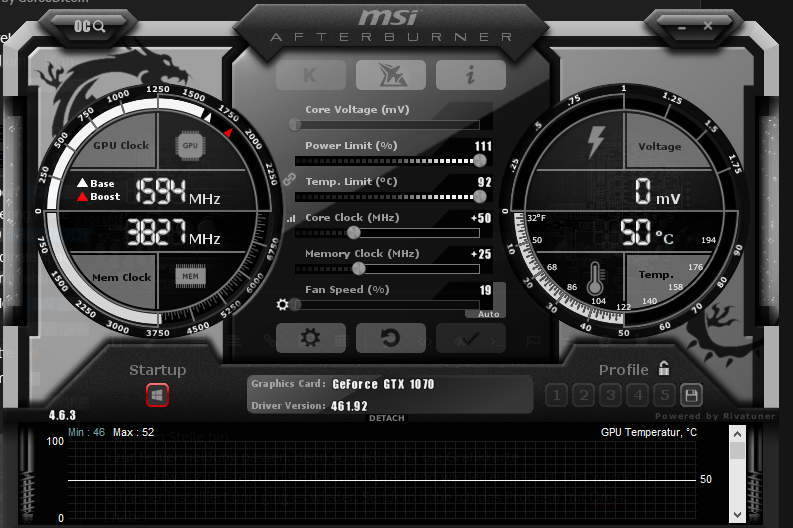Click the Power Limit slider handle
The height and width of the screenshot is (528, 793).
480,160
